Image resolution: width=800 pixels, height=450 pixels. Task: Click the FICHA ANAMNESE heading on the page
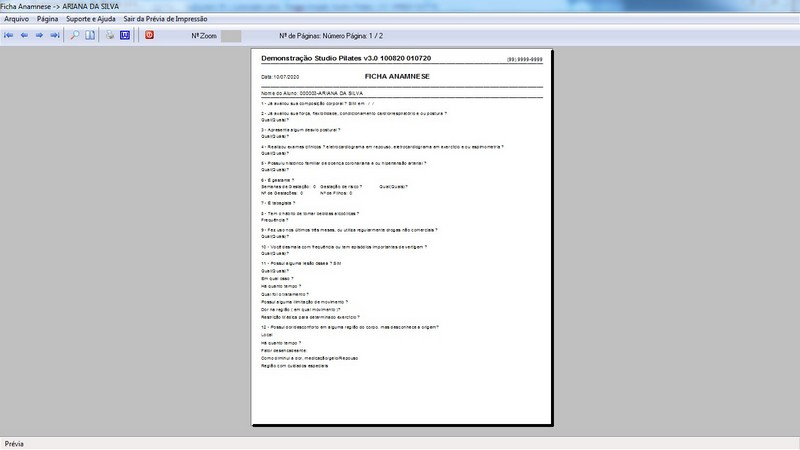[x=397, y=77]
